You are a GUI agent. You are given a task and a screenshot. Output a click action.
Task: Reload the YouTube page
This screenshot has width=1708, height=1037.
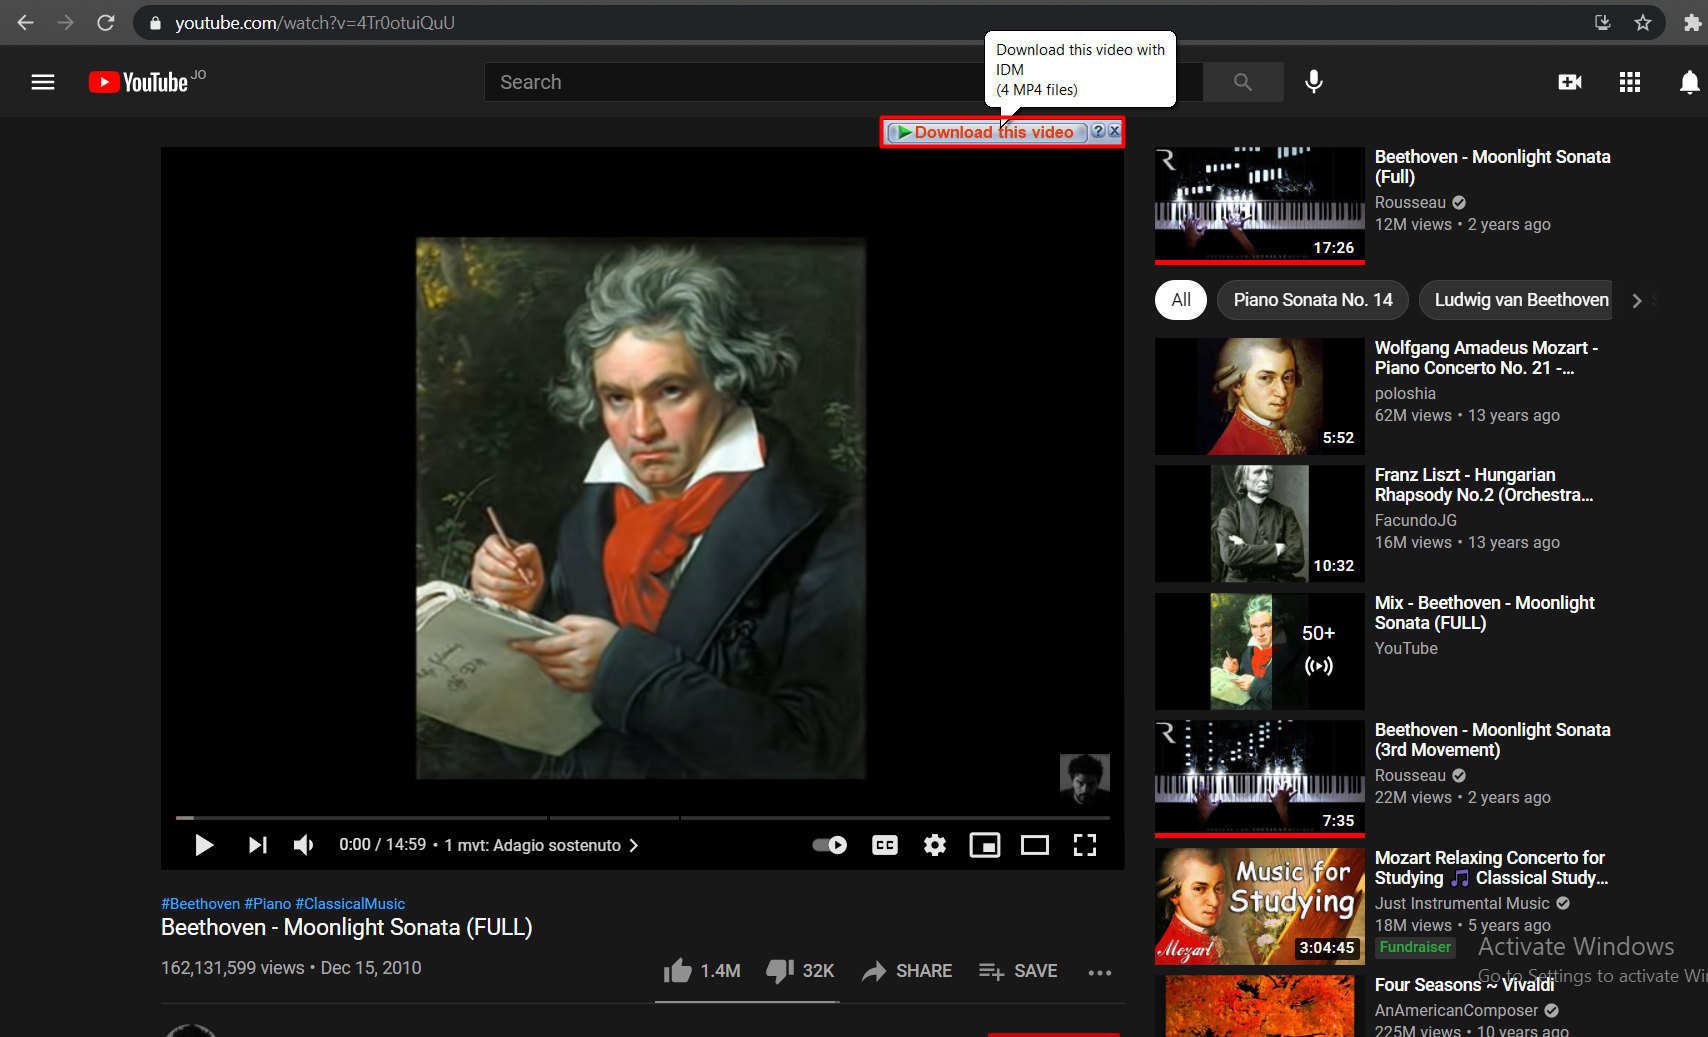click(105, 22)
